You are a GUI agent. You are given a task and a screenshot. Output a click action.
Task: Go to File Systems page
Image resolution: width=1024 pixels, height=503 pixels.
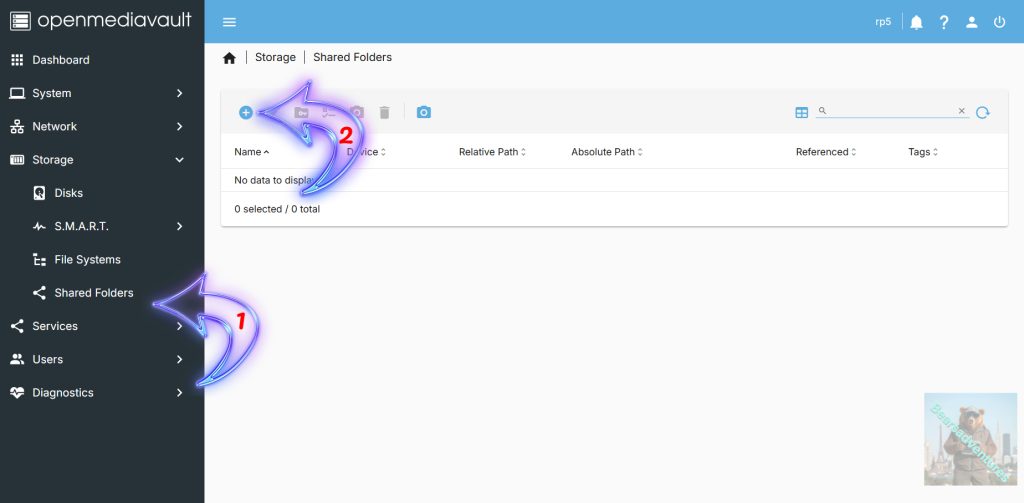87,260
